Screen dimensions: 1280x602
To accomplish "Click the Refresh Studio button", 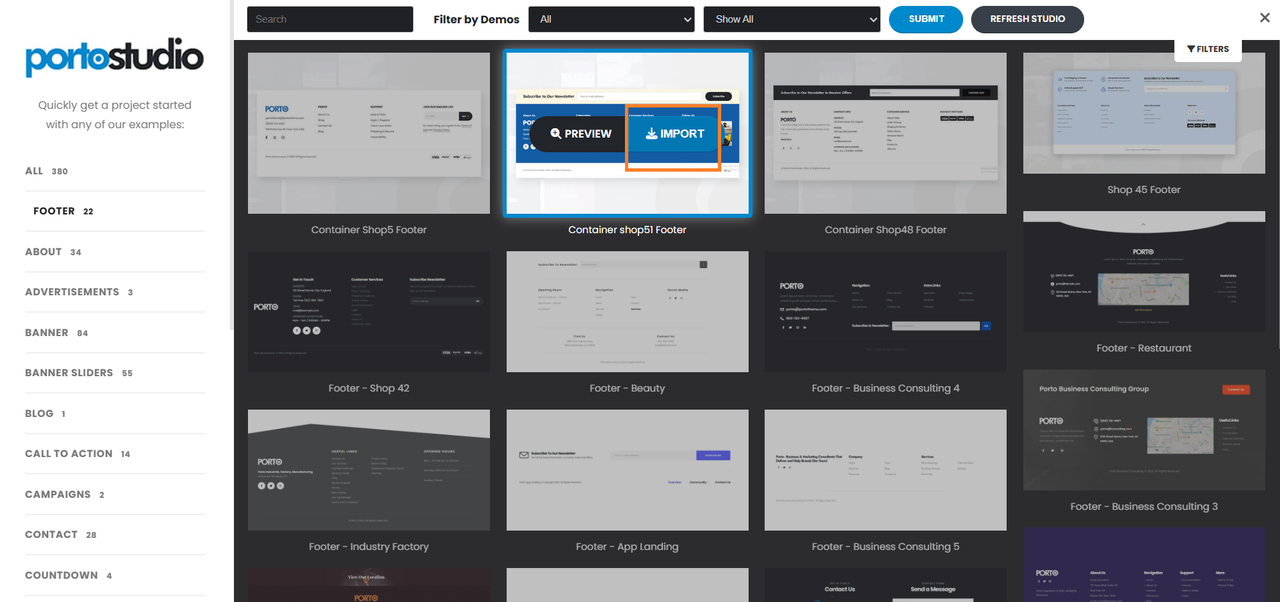I will point(1027,19).
